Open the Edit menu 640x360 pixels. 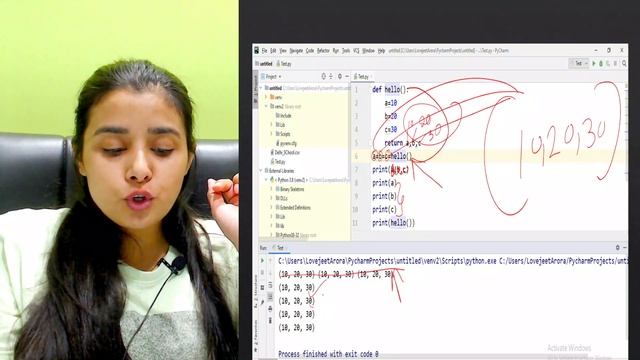click(273, 51)
